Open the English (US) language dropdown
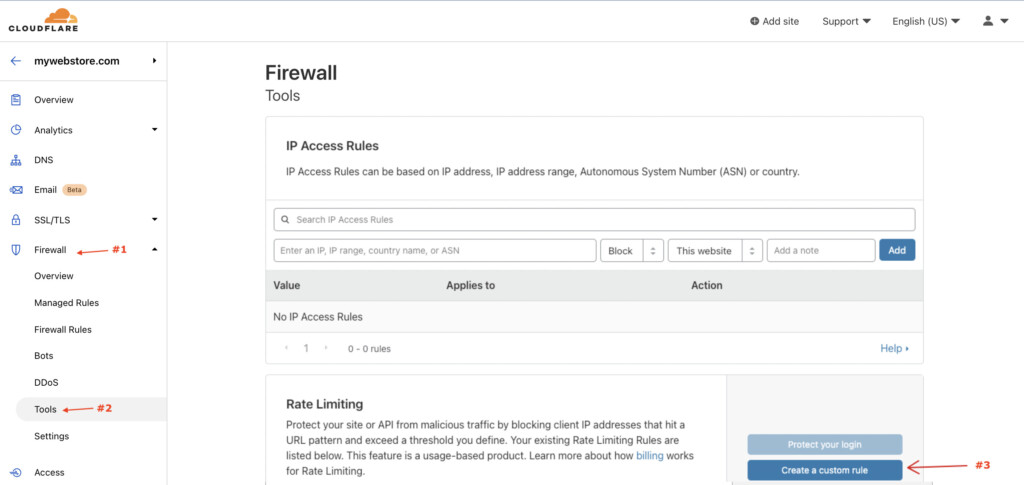This screenshot has width=1024, height=485. pos(926,21)
